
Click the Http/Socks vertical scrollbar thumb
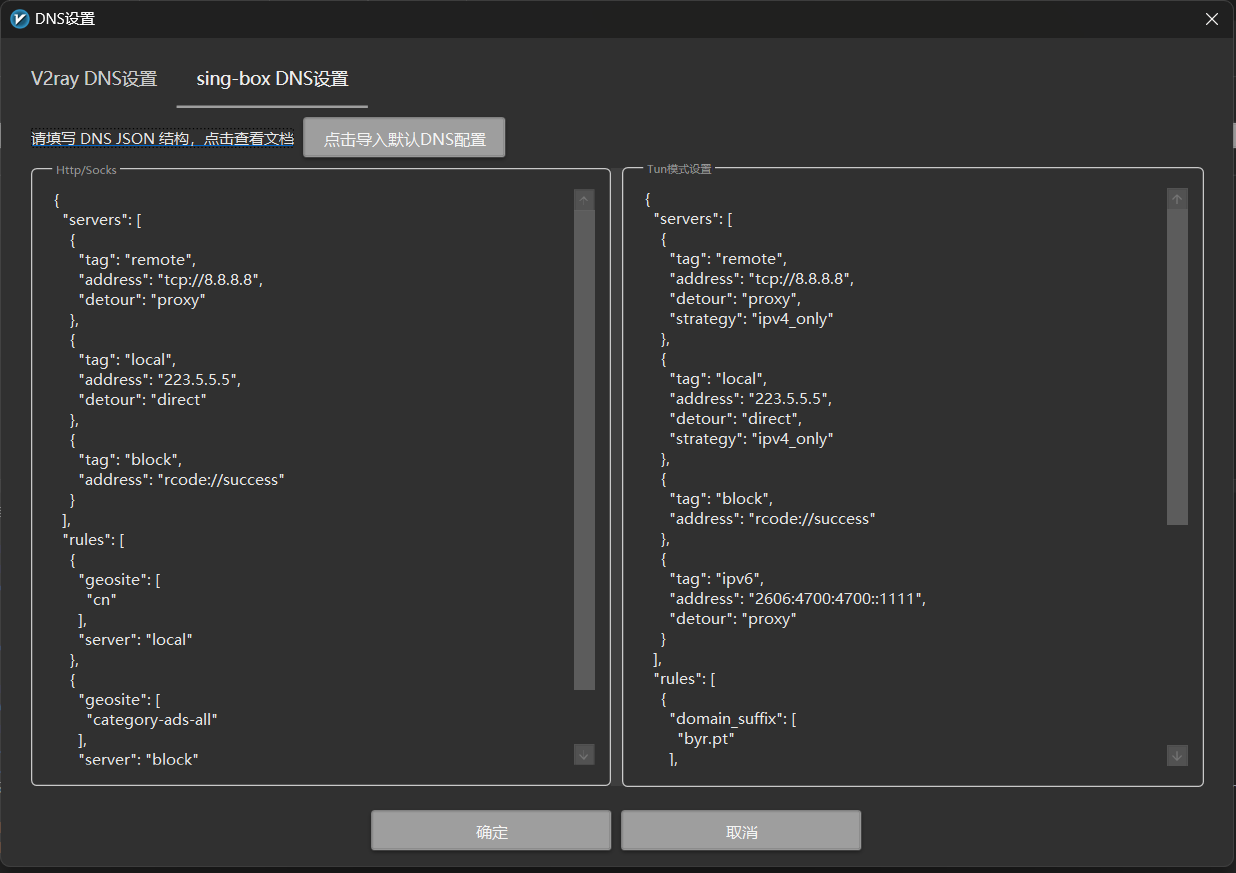pyautogui.click(x=584, y=450)
